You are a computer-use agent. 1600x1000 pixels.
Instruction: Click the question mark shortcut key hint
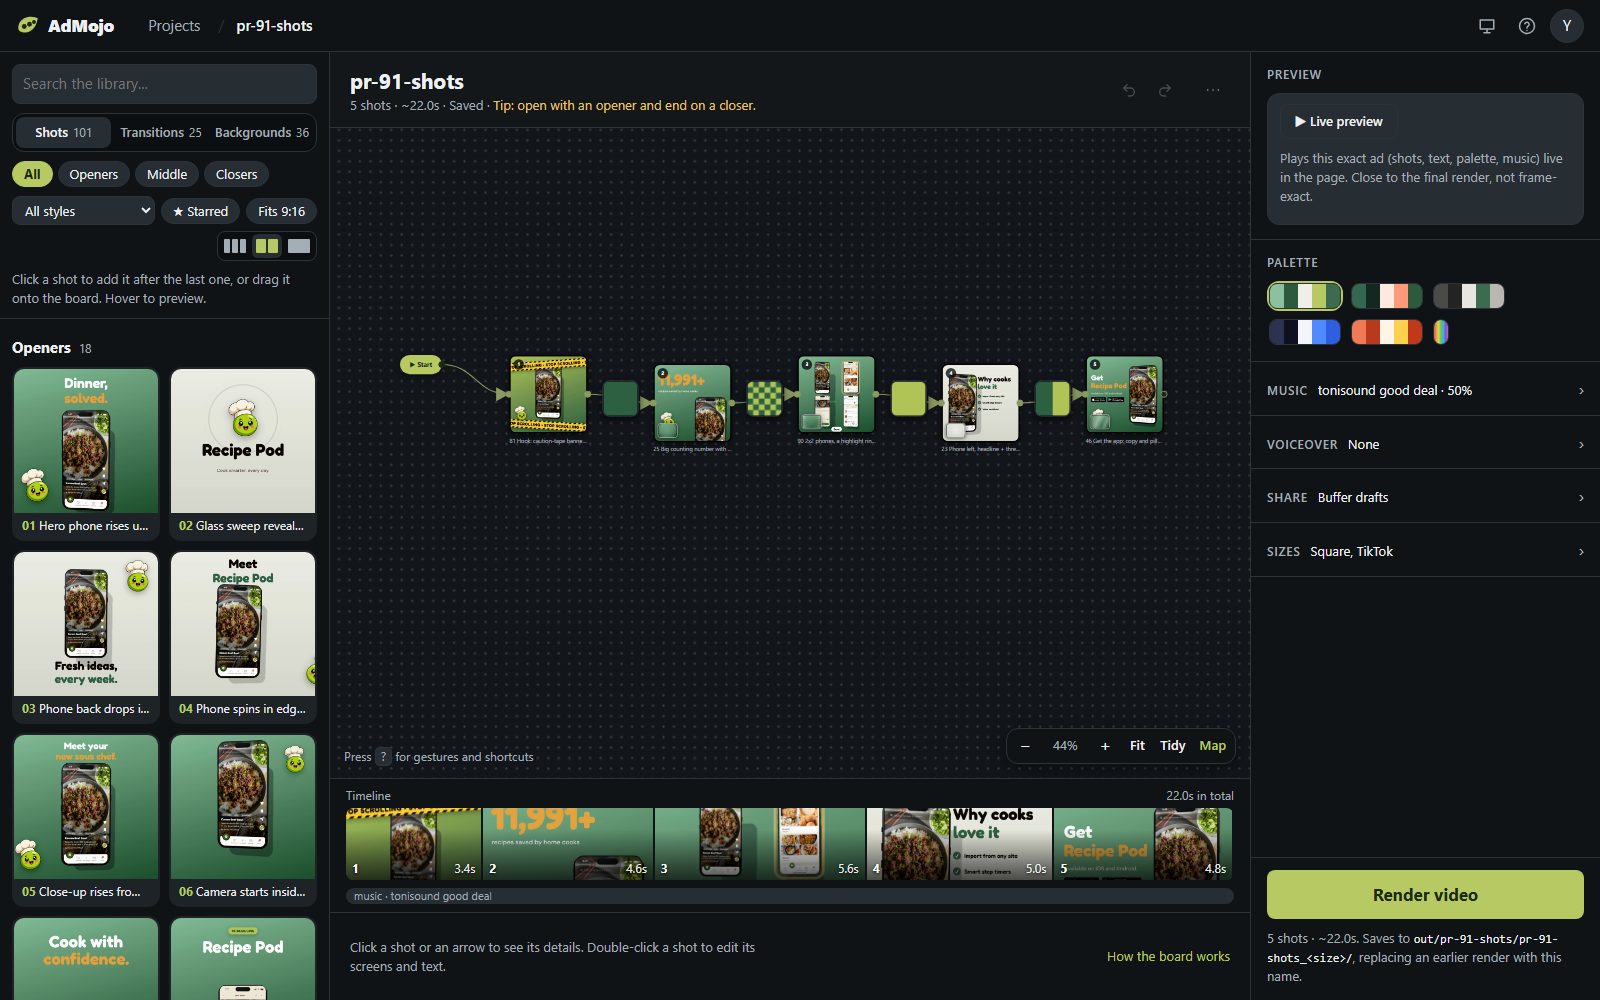pos(383,757)
